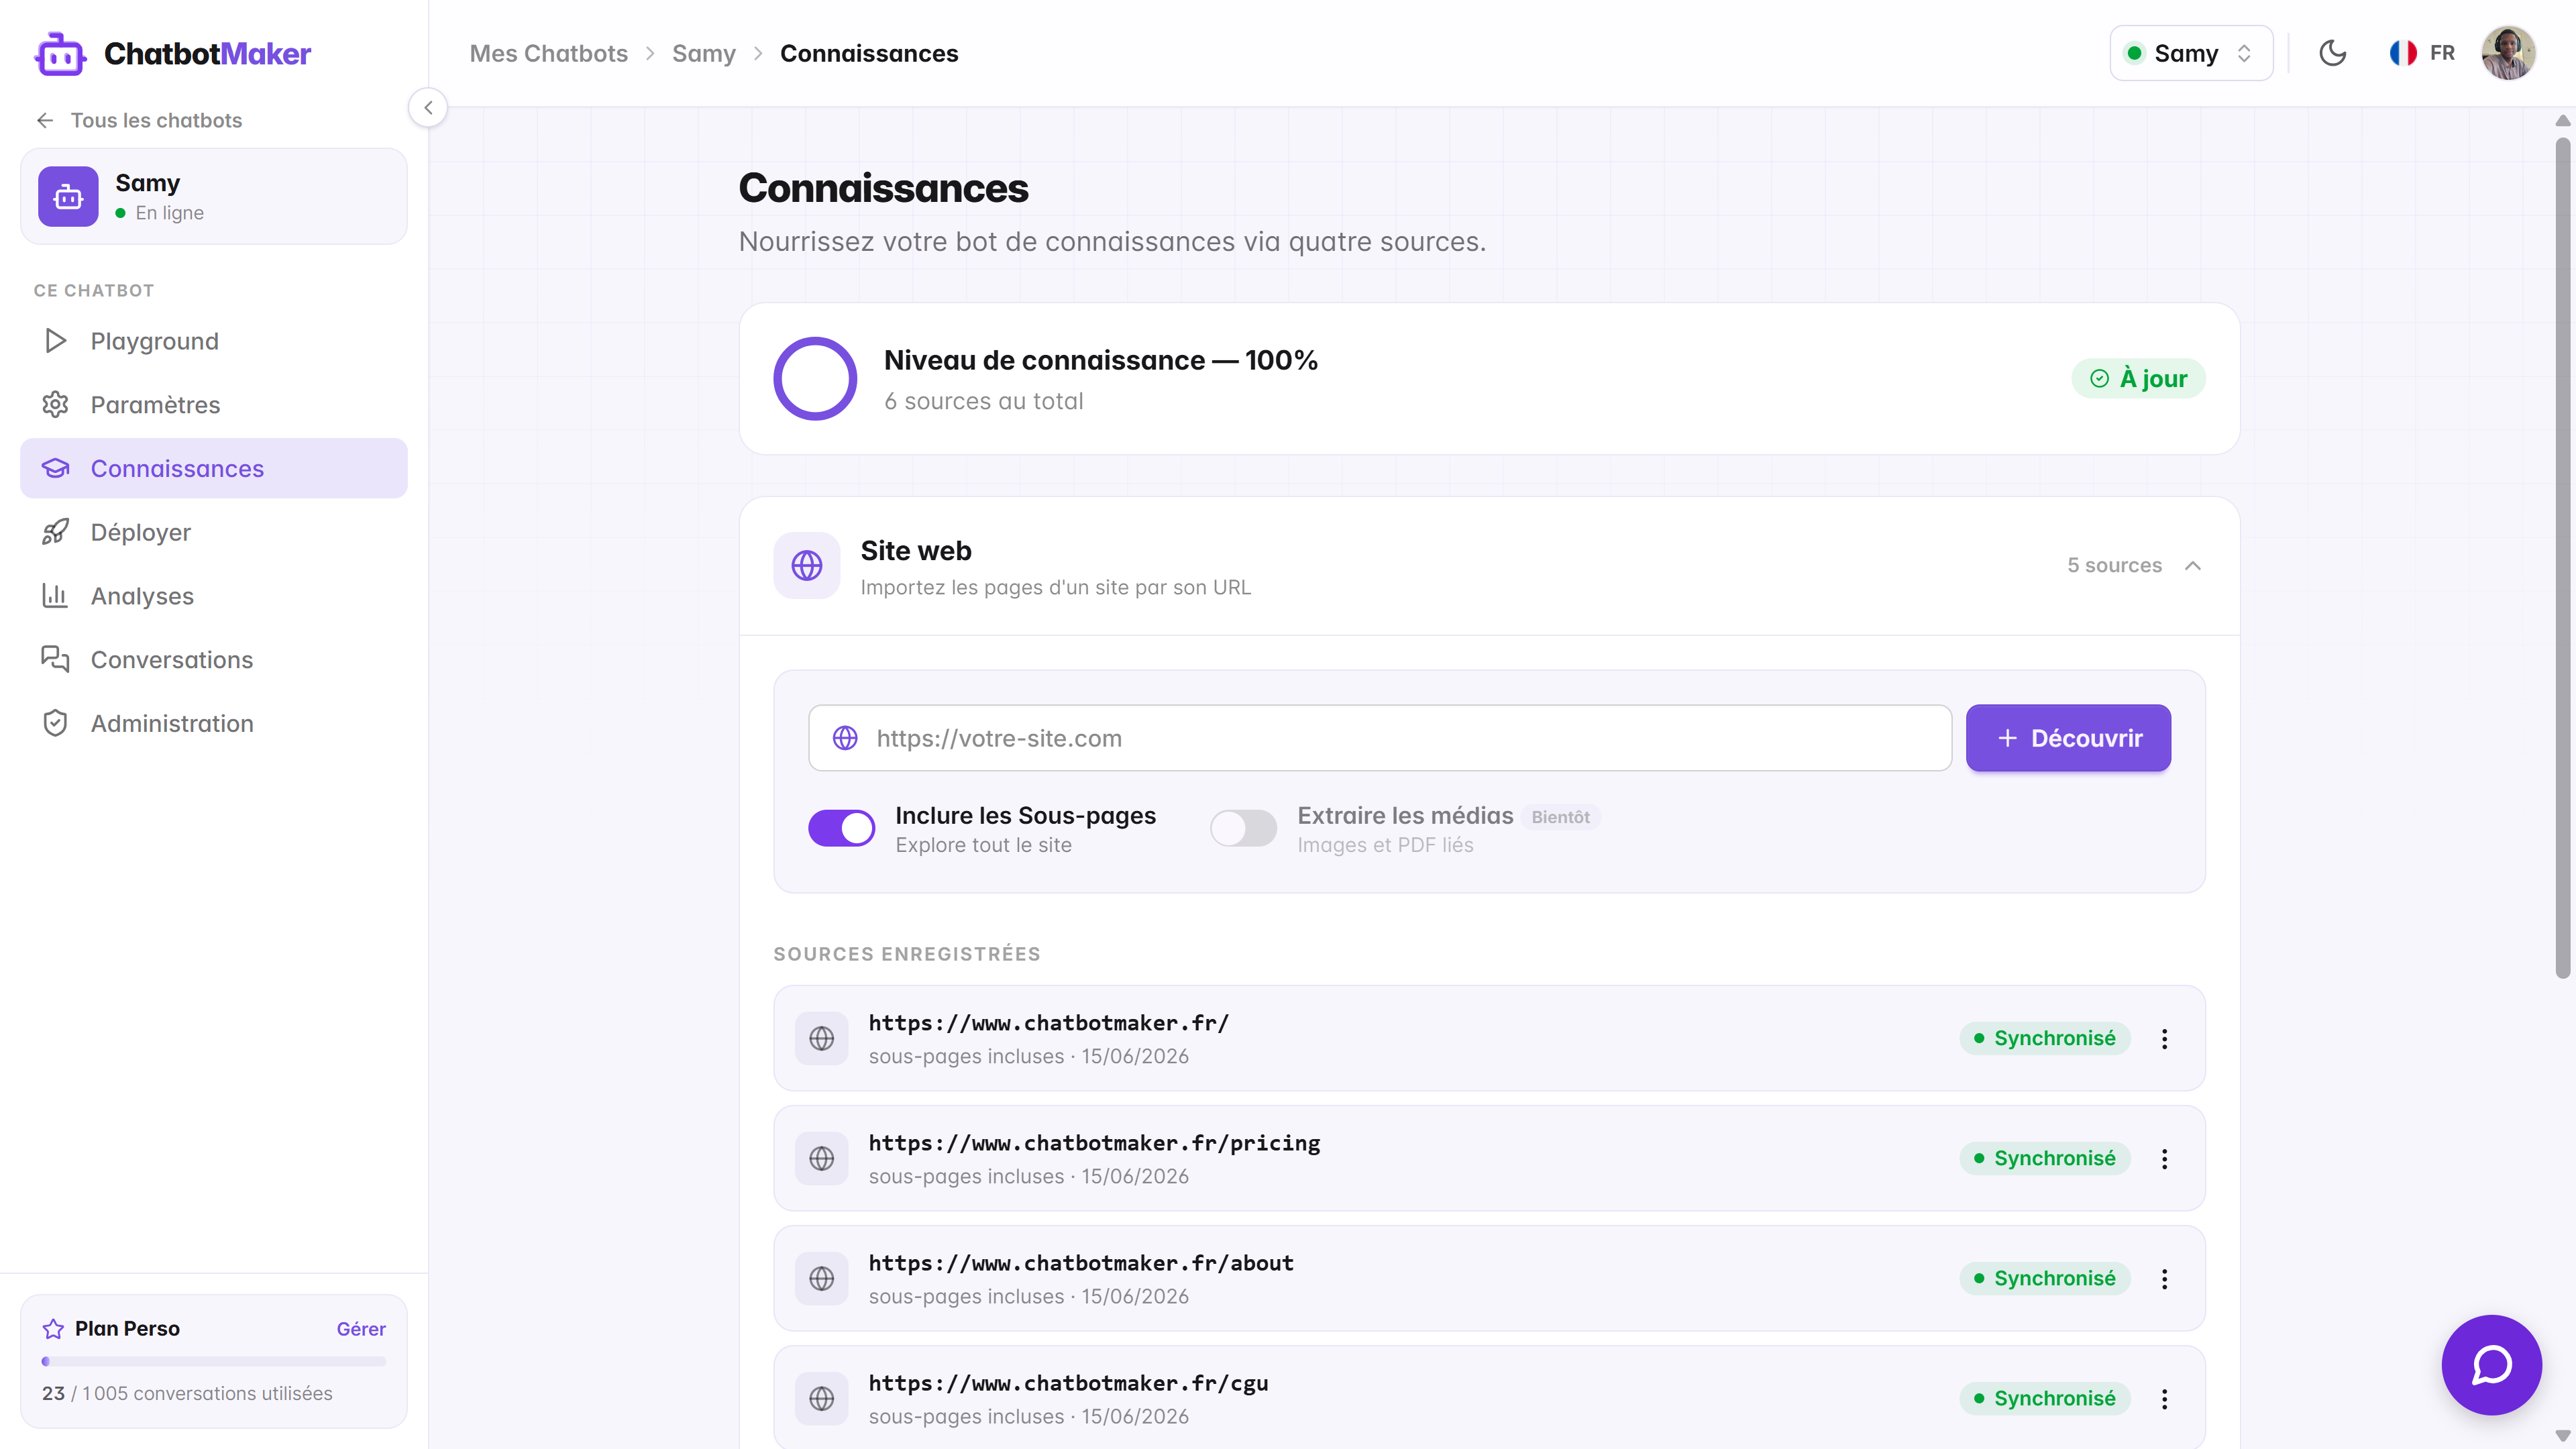The image size is (2576, 1449).
Task: Click the 5 sources count label
Action: click(2114, 565)
